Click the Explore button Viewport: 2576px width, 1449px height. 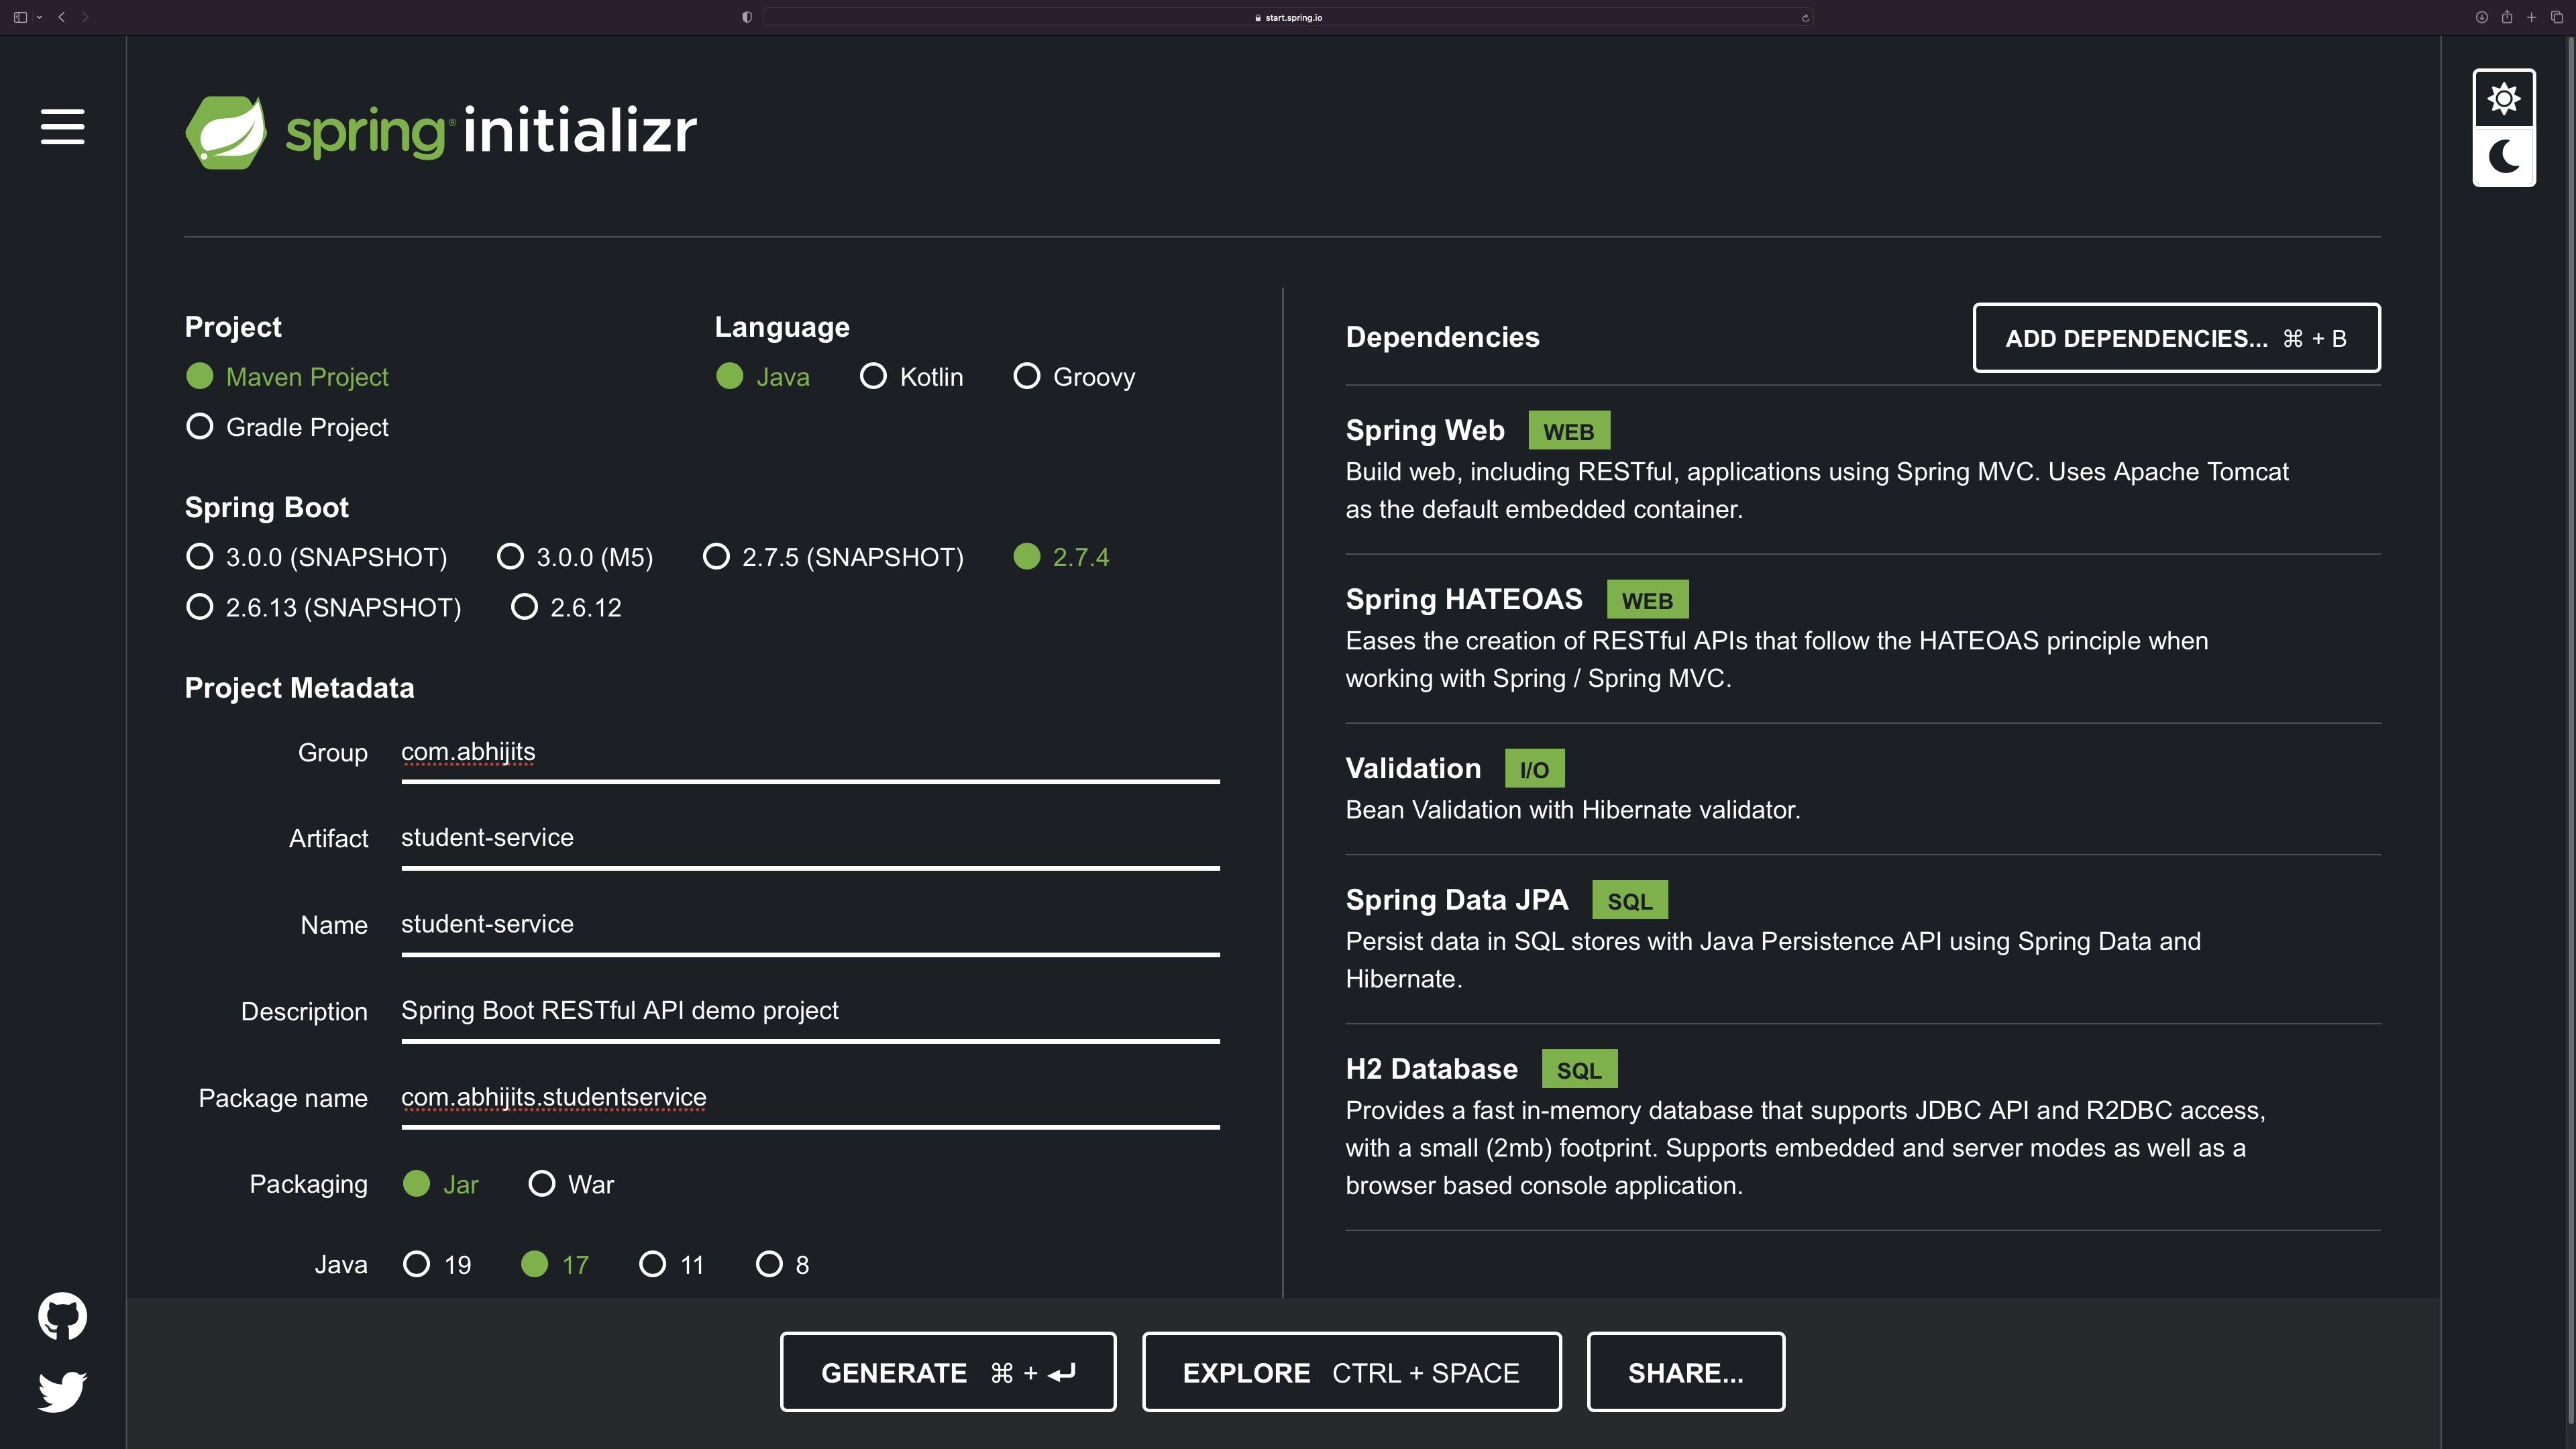pyautogui.click(x=1352, y=1372)
